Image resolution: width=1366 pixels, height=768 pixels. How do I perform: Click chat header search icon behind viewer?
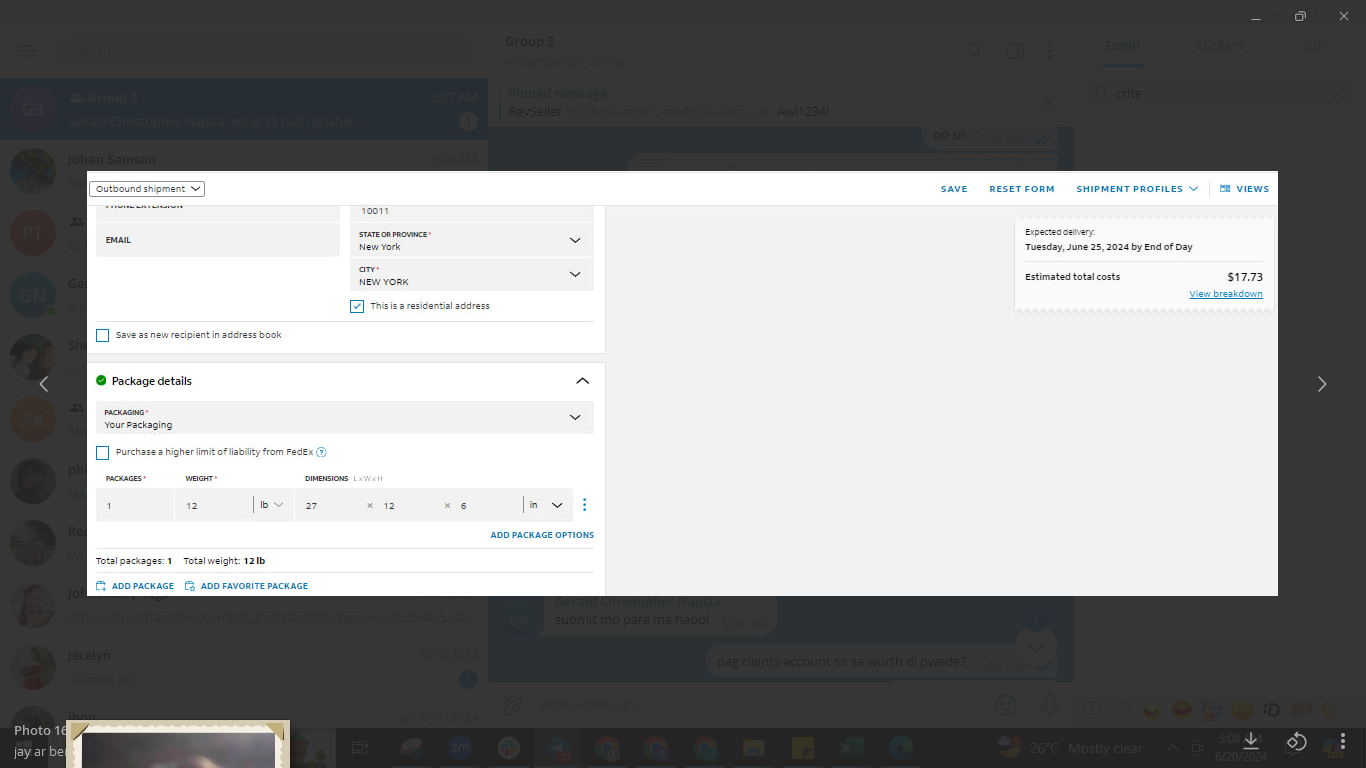tap(974, 51)
